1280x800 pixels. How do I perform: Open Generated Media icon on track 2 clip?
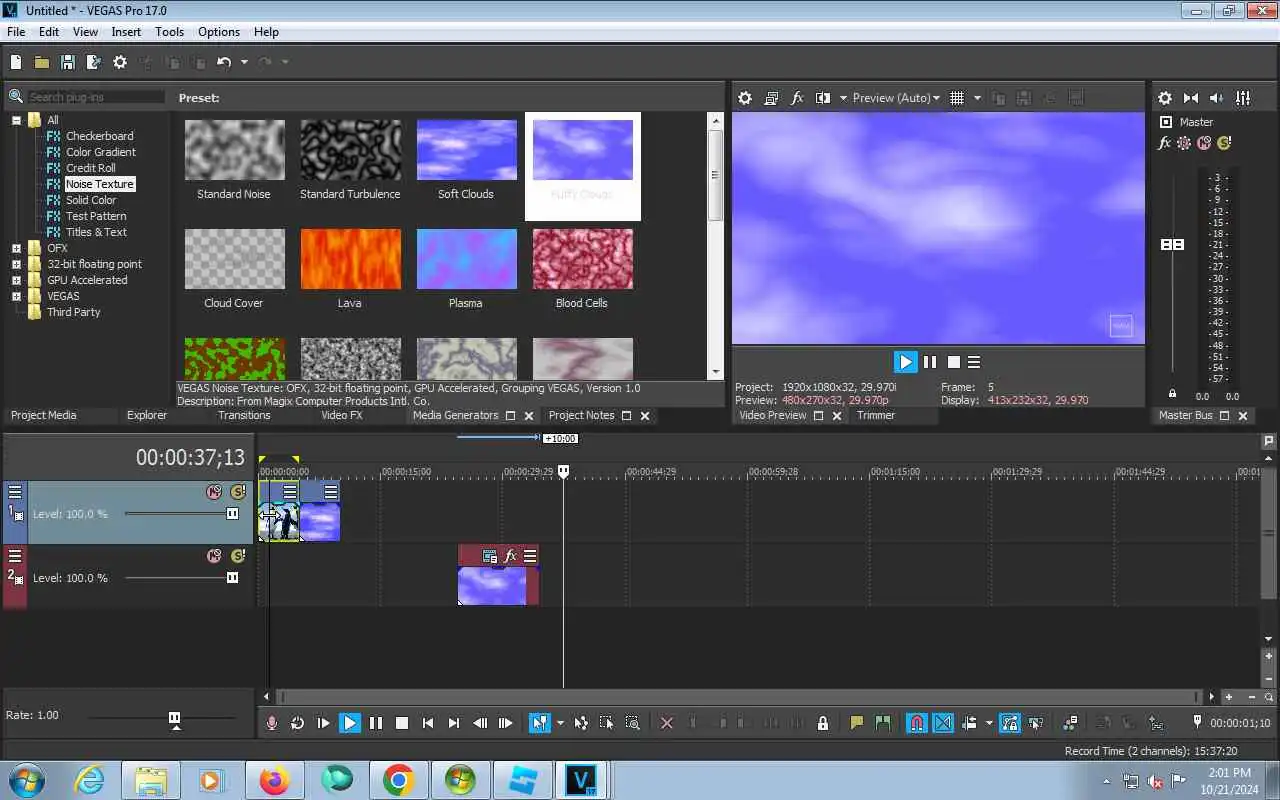coord(490,556)
